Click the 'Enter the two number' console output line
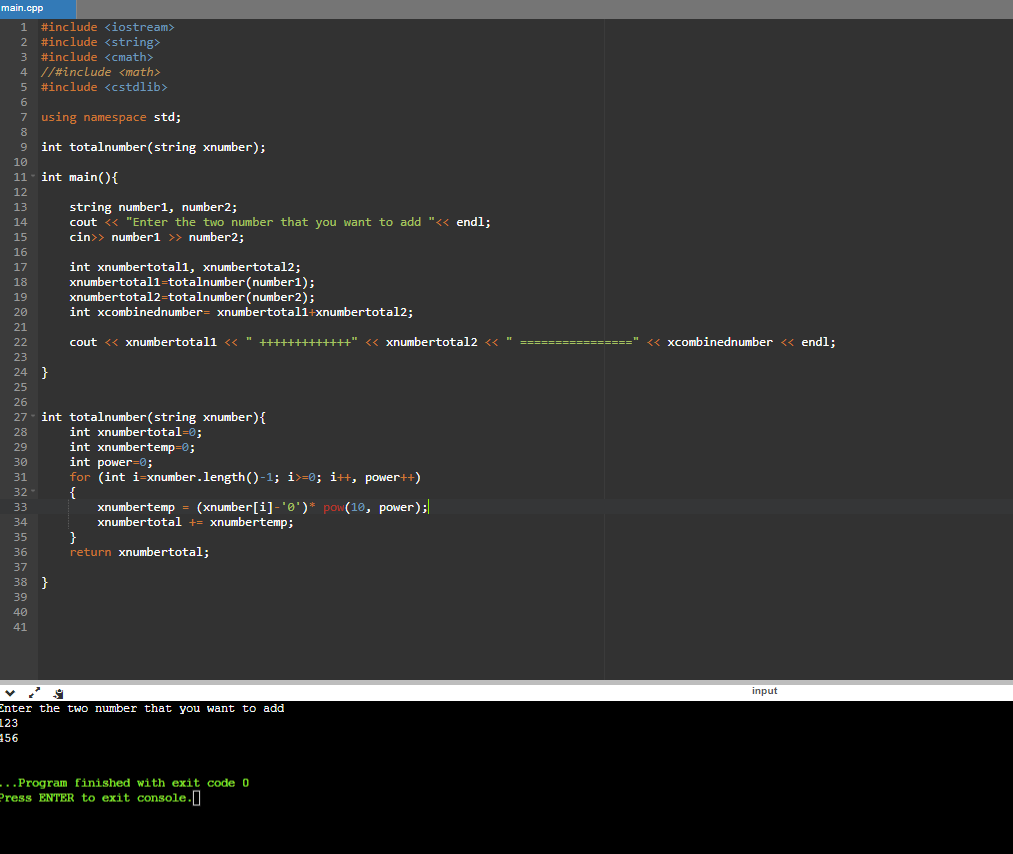 [141, 708]
